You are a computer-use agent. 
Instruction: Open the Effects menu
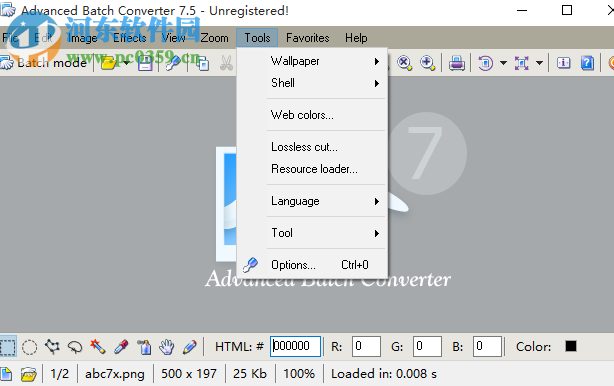[130, 38]
